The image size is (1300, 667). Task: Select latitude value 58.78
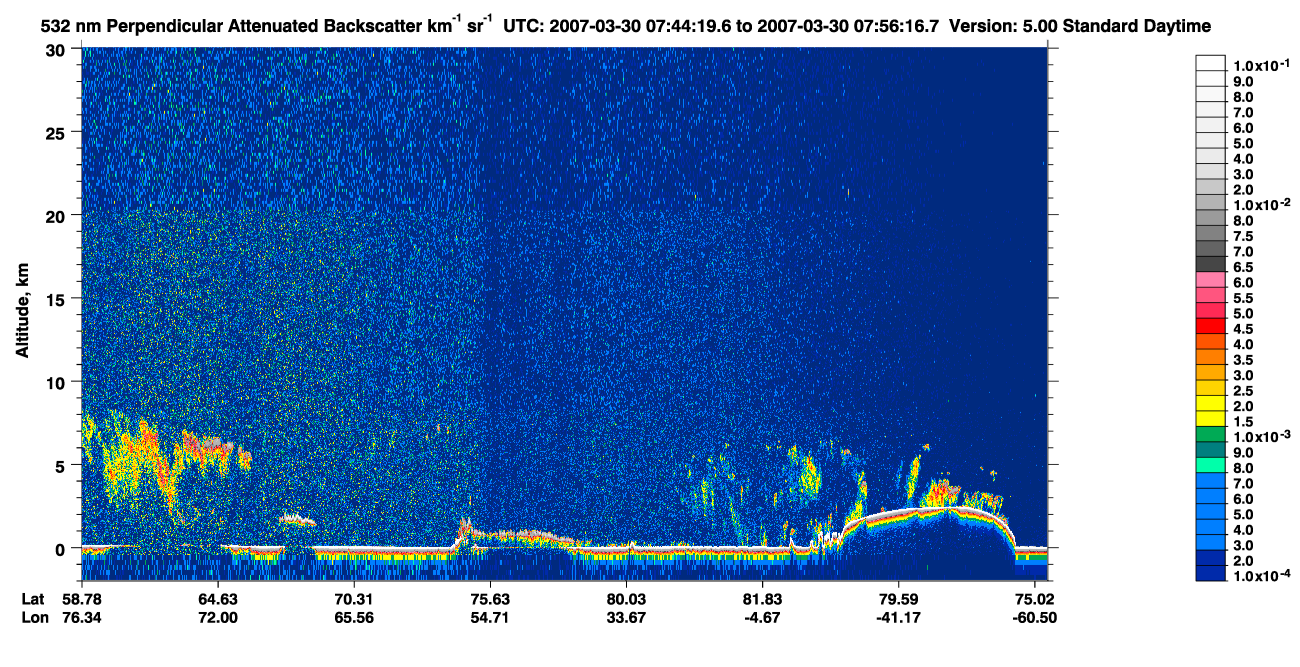point(81,599)
